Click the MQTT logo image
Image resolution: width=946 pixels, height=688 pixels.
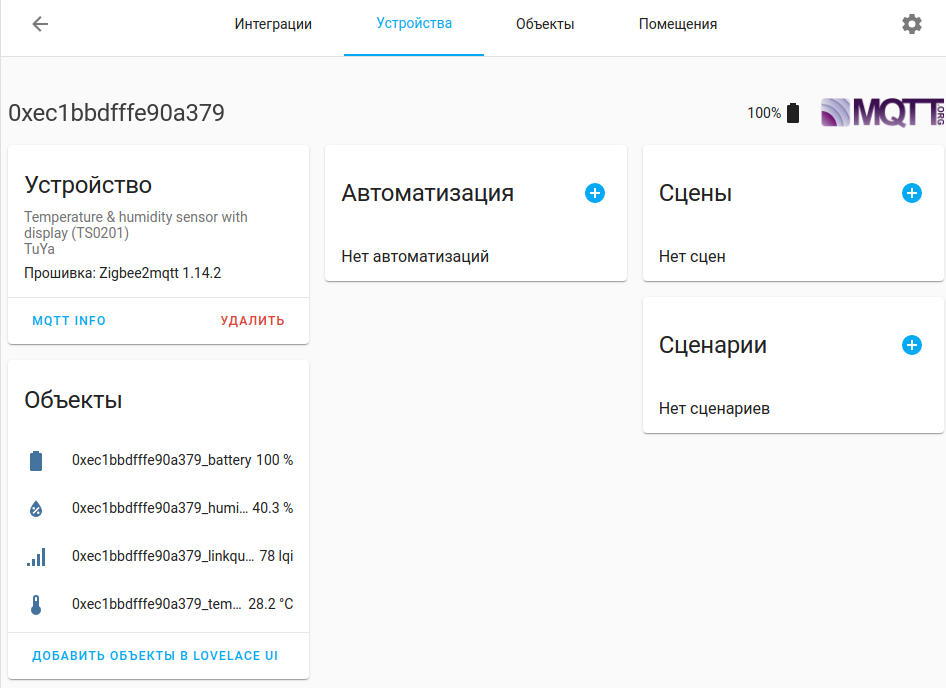click(x=881, y=113)
